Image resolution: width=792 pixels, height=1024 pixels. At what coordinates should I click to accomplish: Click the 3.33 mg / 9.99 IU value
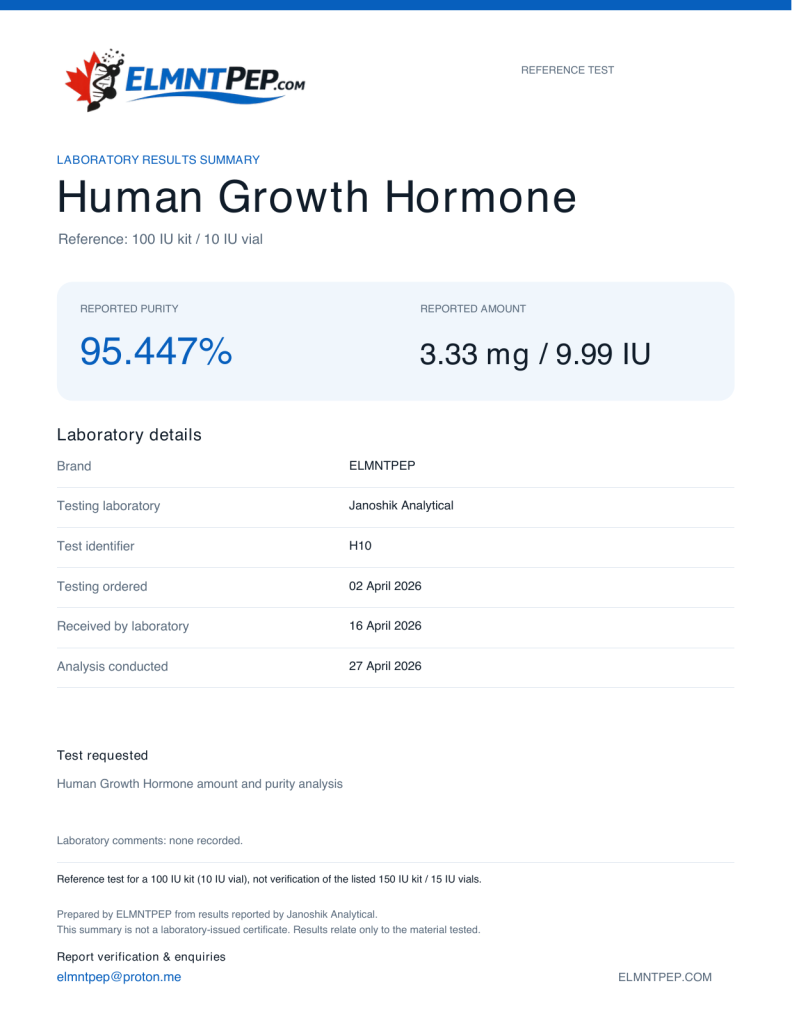[535, 355]
